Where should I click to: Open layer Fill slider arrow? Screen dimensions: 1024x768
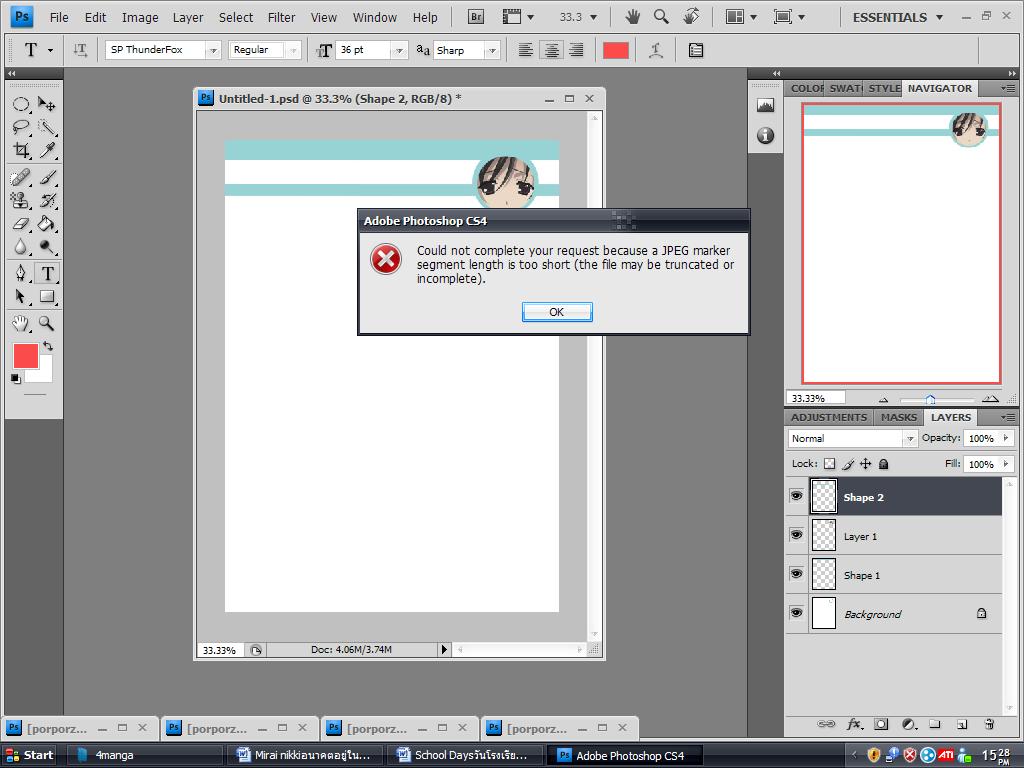(x=1006, y=464)
